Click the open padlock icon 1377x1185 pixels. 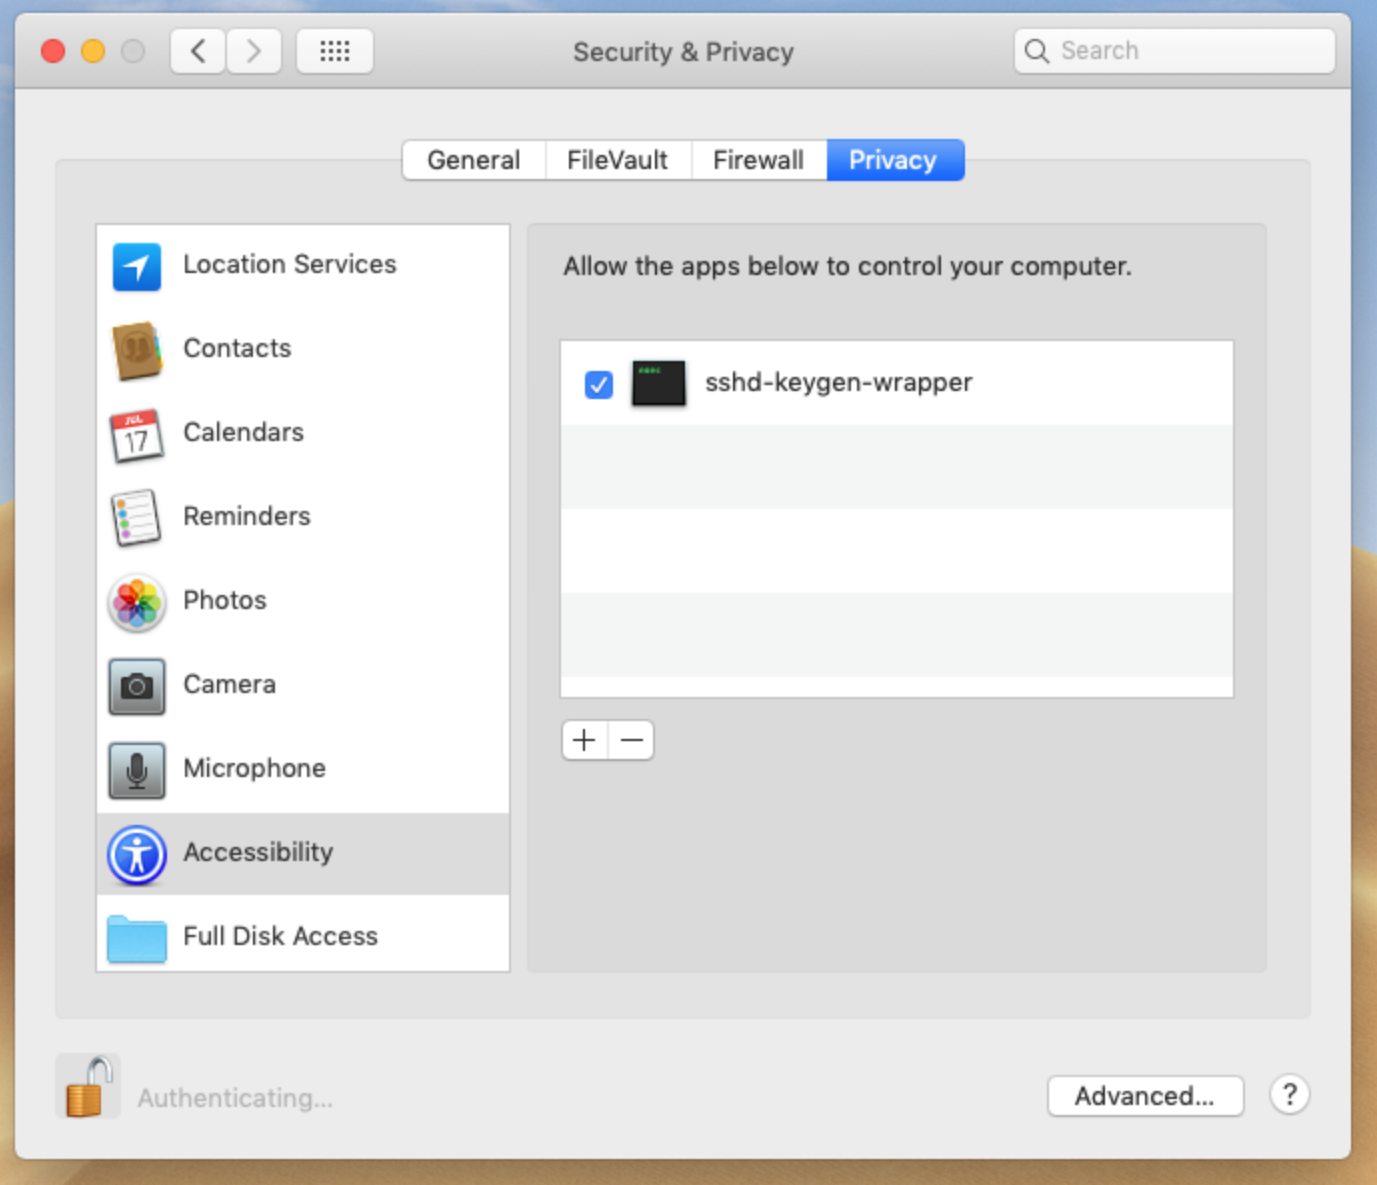click(88, 1086)
